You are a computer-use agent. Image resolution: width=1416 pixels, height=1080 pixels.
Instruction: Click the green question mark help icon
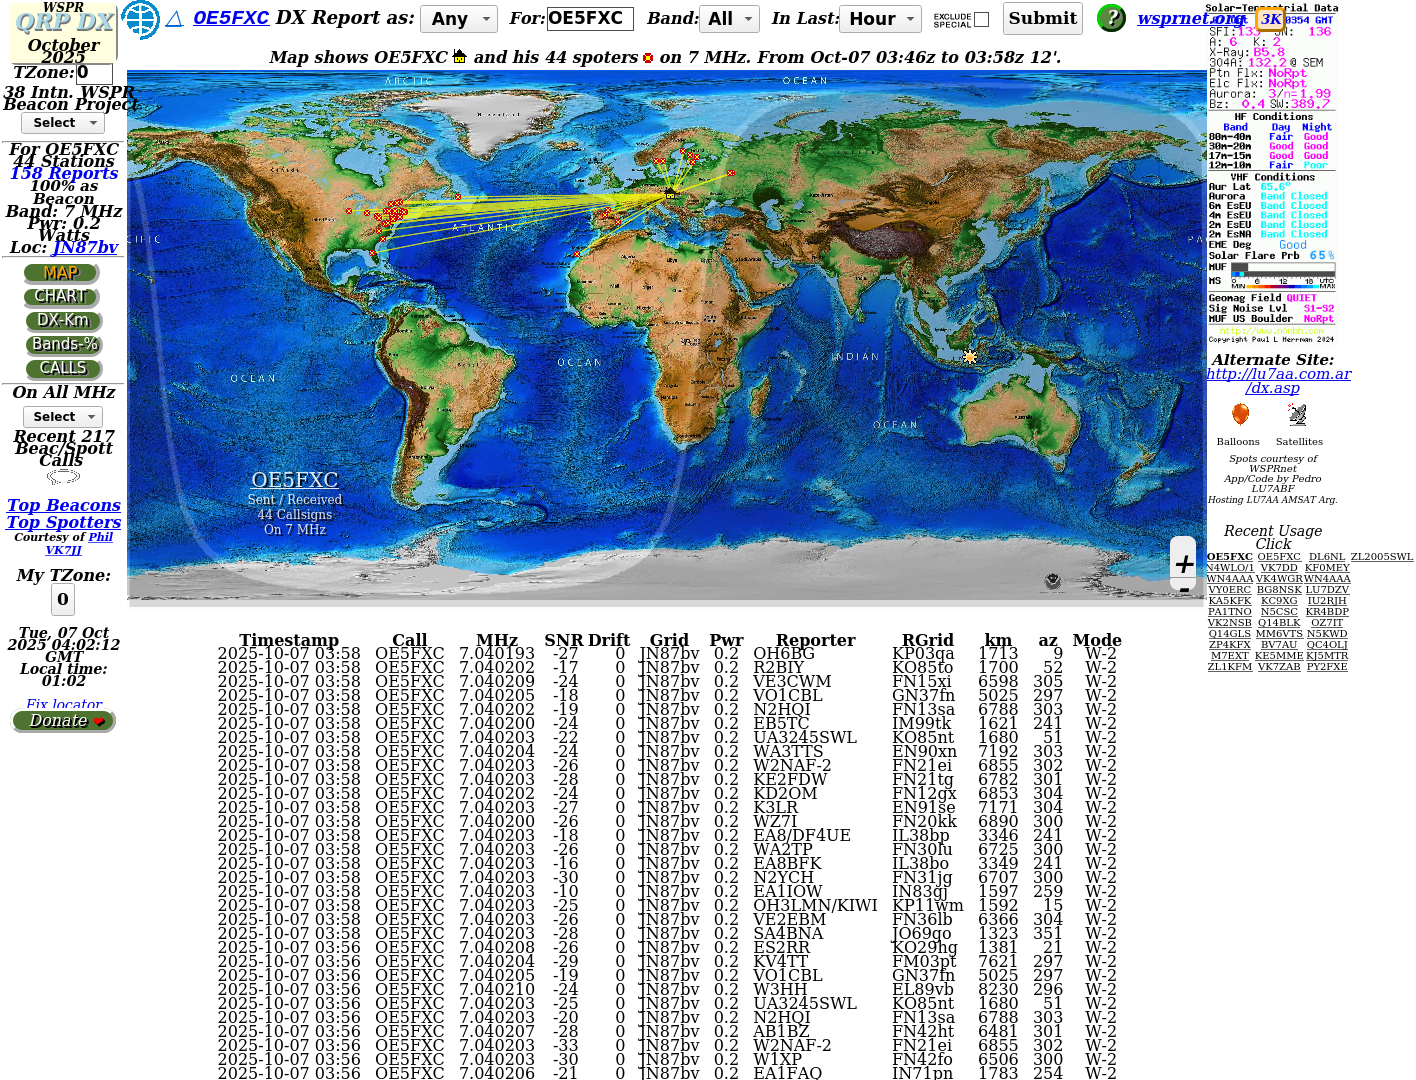1111,18
